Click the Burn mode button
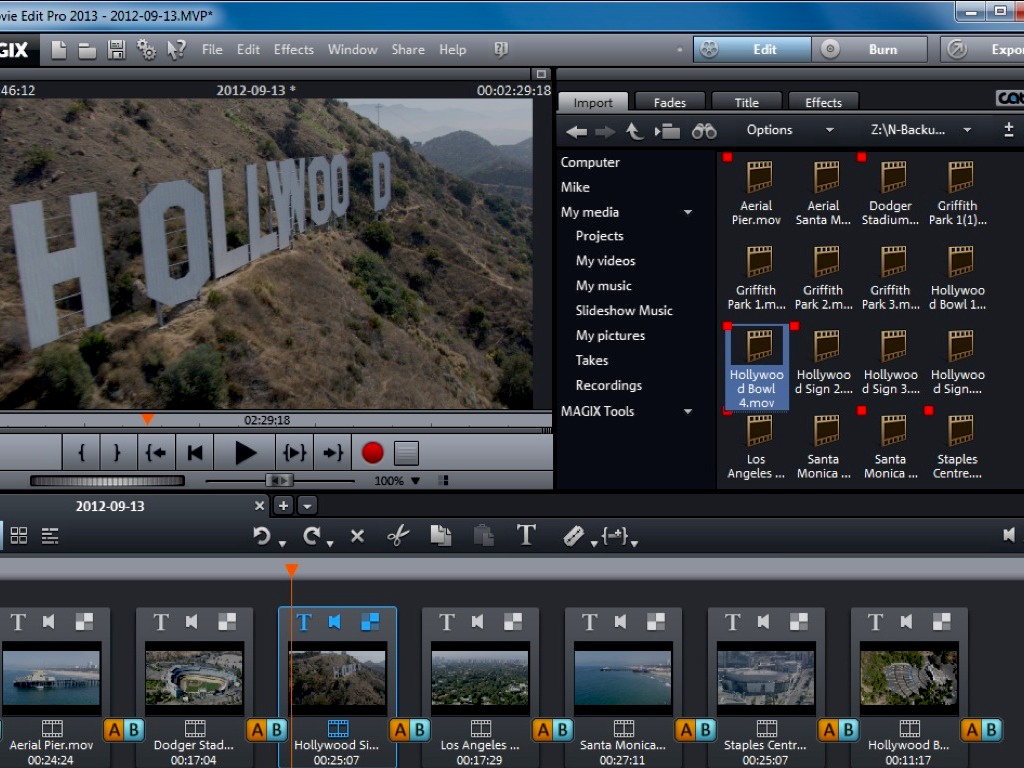The height and width of the screenshot is (768, 1024). [868, 49]
